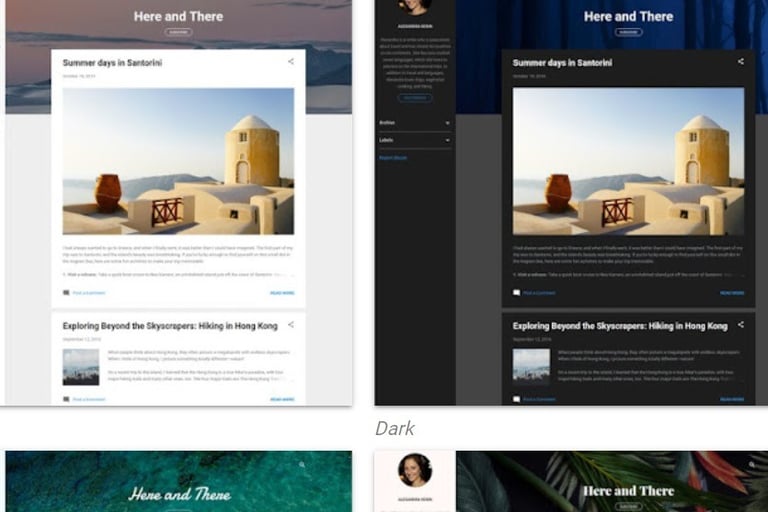Click comment icon under Hong Kong post, light theme
Viewport: 768px width, 512px height.
[66, 399]
